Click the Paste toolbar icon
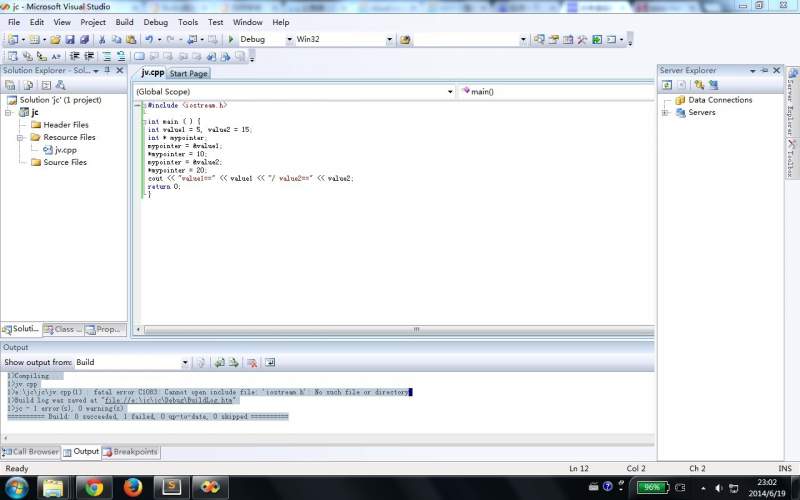The image size is (800, 500). [131, 39]
